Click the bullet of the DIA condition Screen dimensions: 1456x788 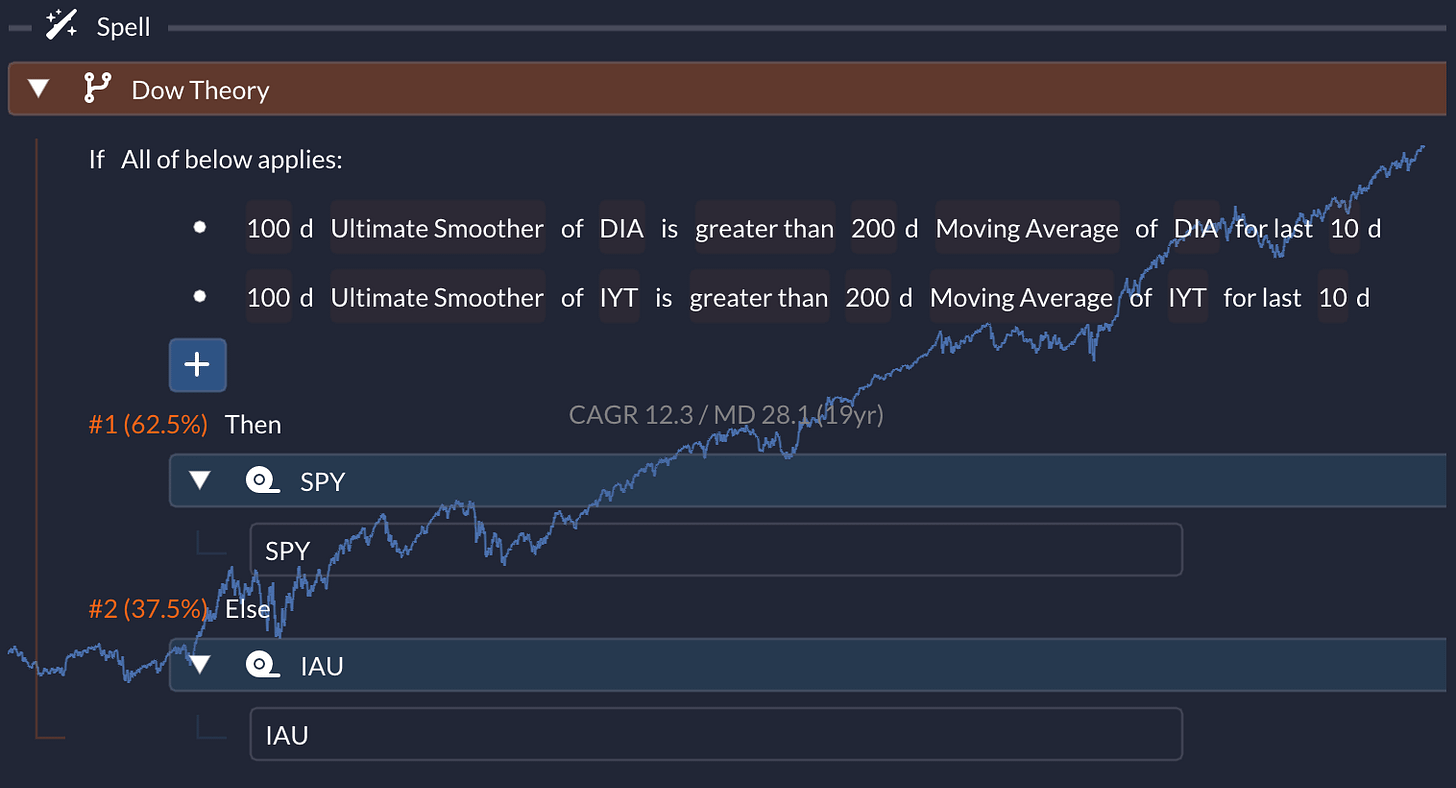click(199, 228)
